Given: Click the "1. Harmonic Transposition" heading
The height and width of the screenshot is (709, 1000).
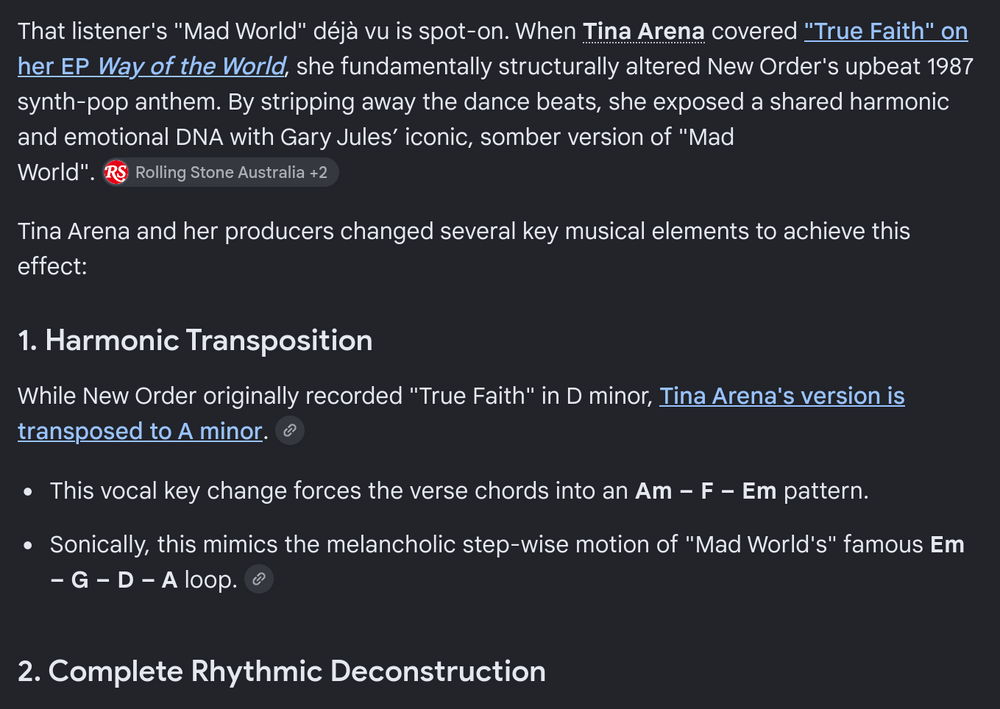Looking at the screenshot, I should pos(195,340).
